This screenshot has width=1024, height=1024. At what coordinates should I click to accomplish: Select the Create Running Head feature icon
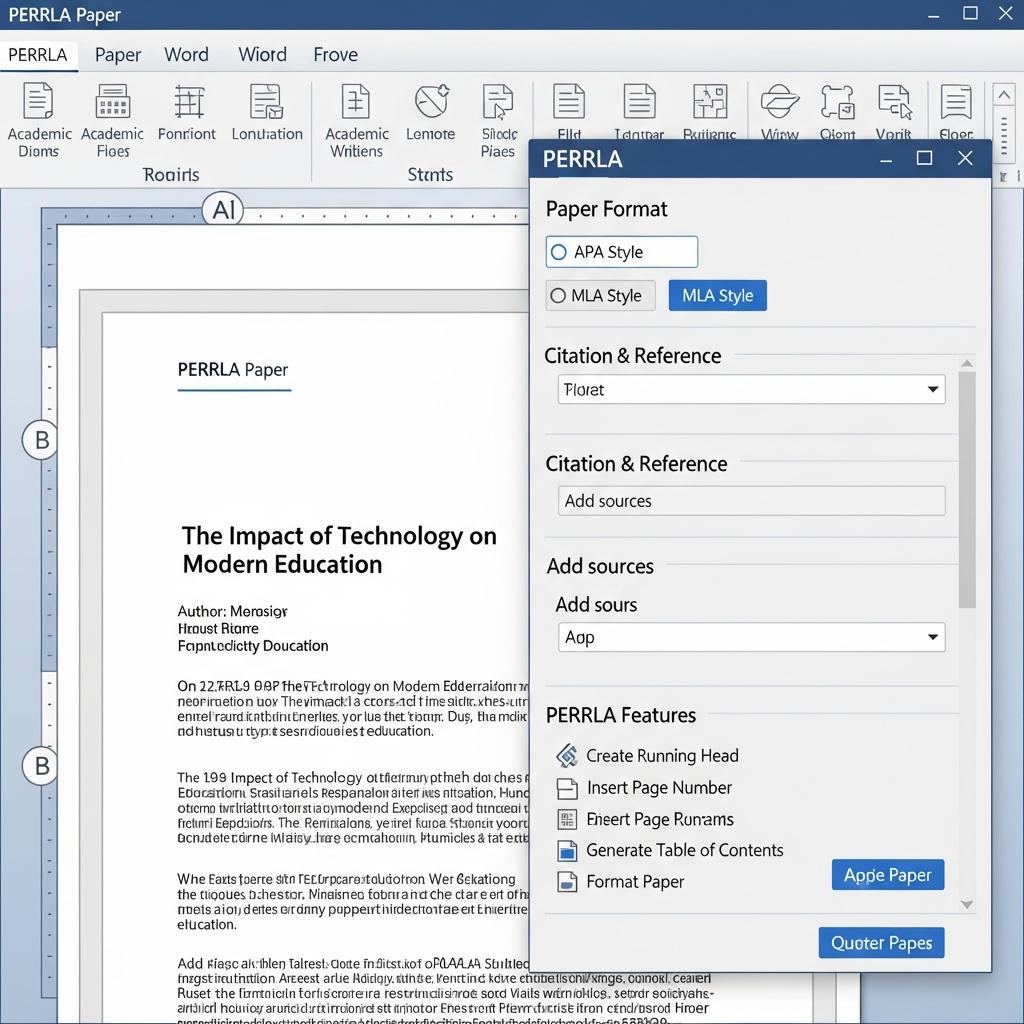tap(567, 756)
